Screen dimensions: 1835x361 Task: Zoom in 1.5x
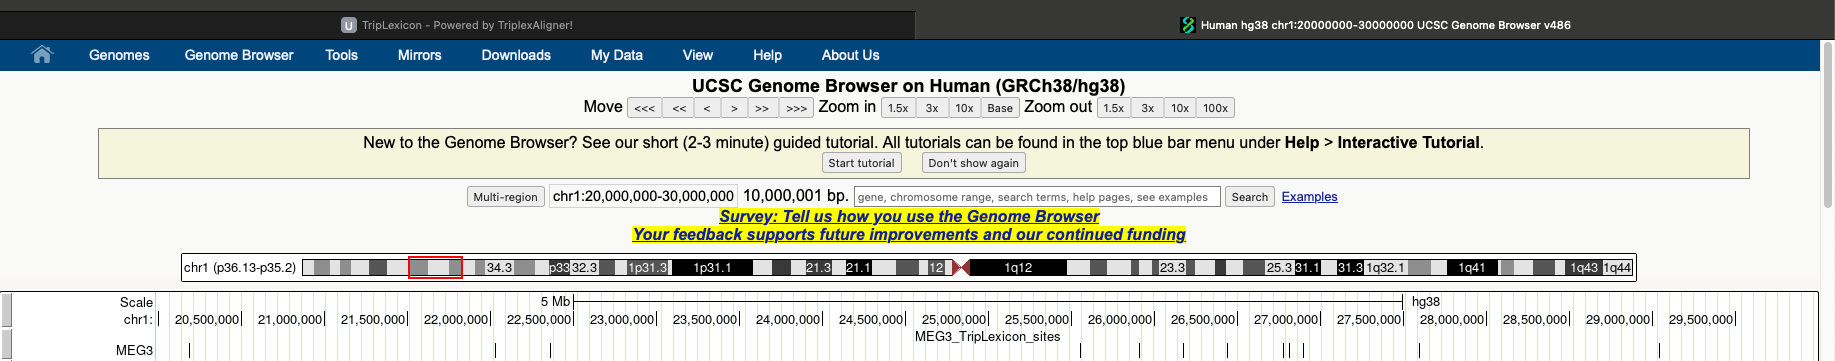[x=898, y=108]
